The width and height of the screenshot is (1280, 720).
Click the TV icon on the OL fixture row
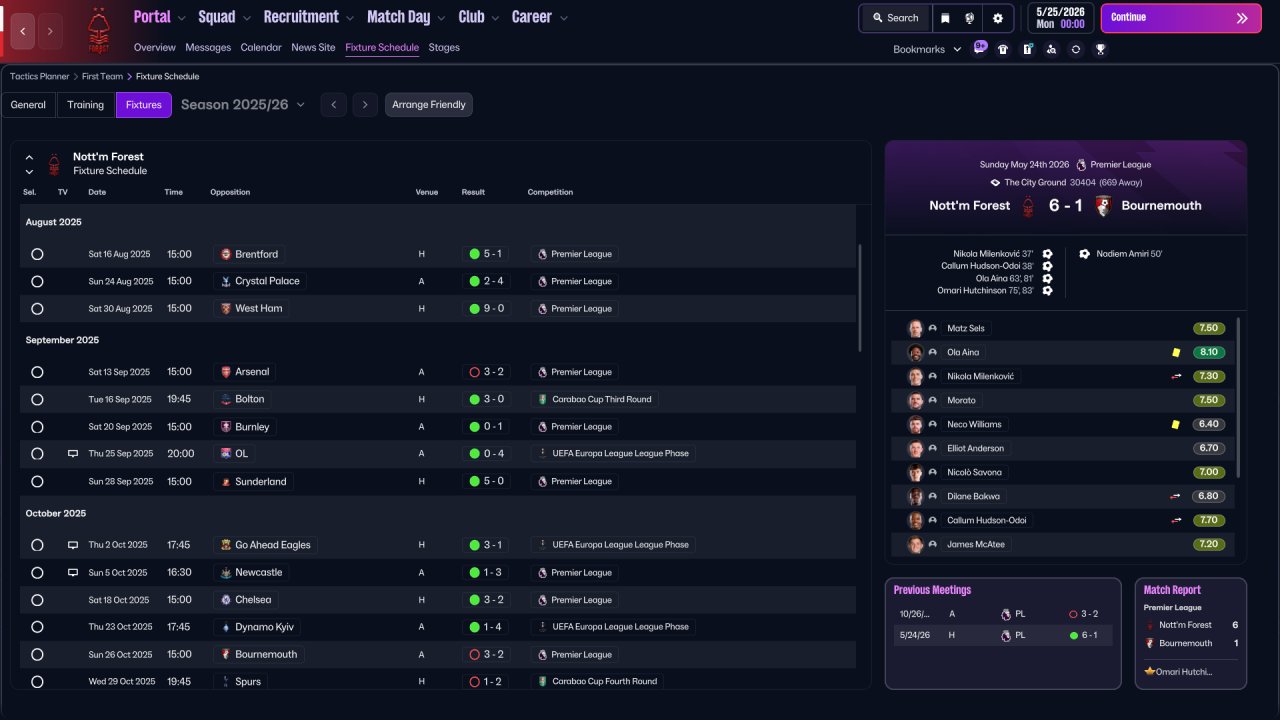(x=73, y=454)
